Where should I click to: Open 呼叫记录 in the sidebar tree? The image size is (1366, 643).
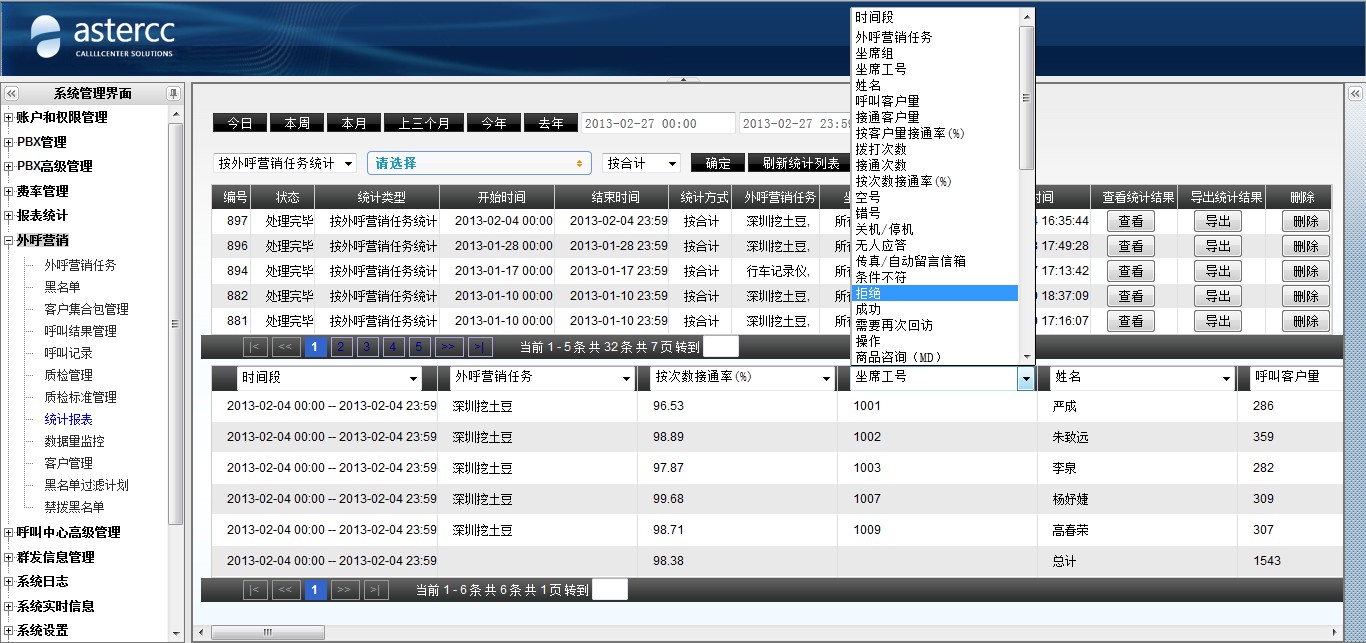point(68,353)
